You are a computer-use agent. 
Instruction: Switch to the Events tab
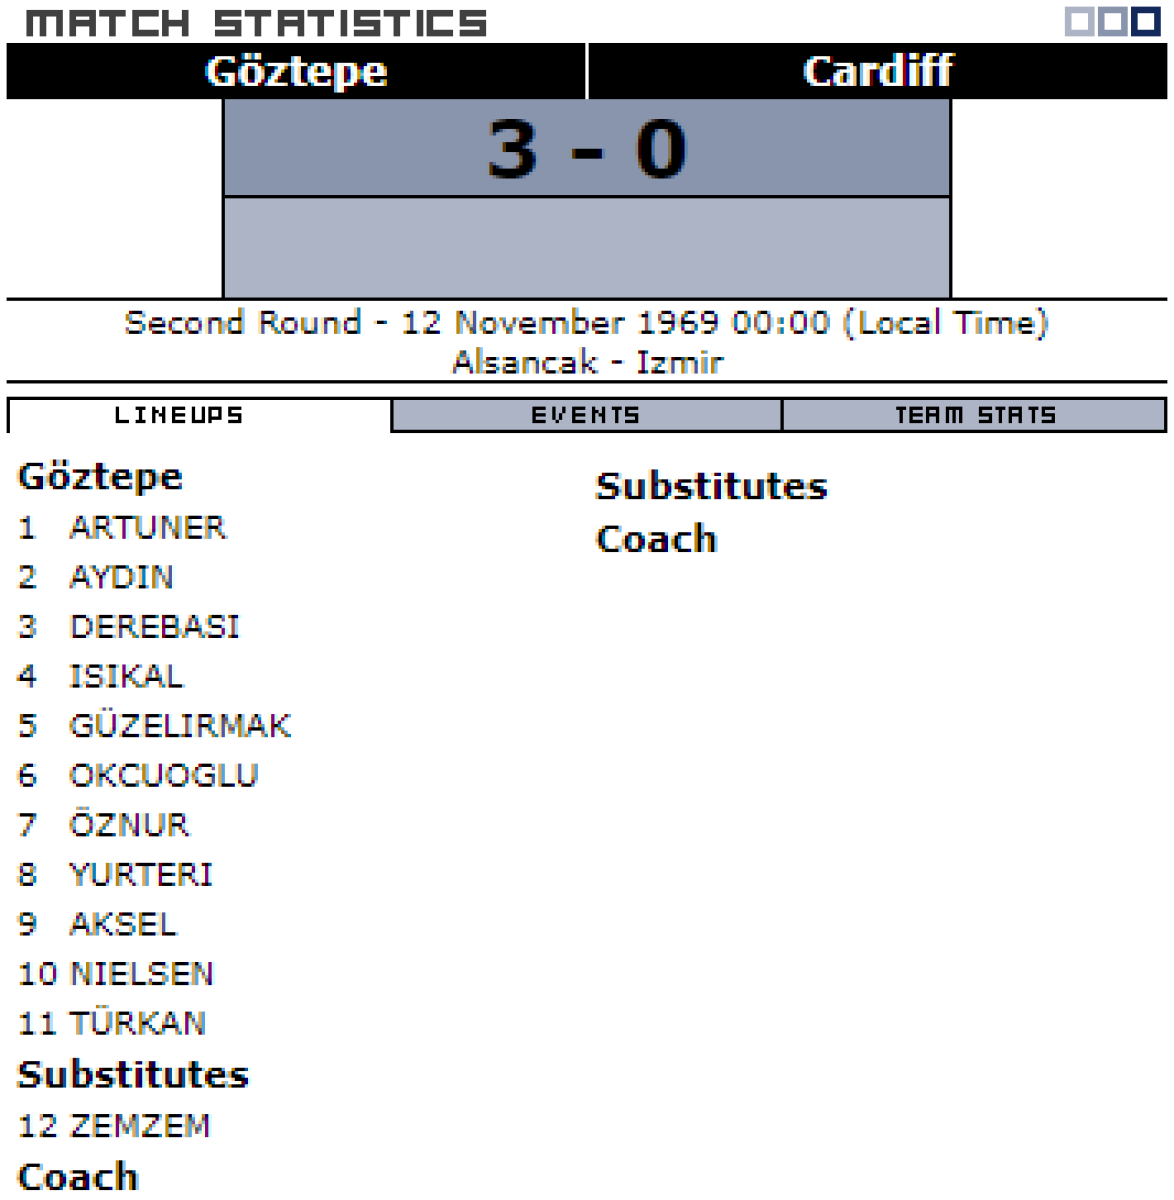(586, 415)
